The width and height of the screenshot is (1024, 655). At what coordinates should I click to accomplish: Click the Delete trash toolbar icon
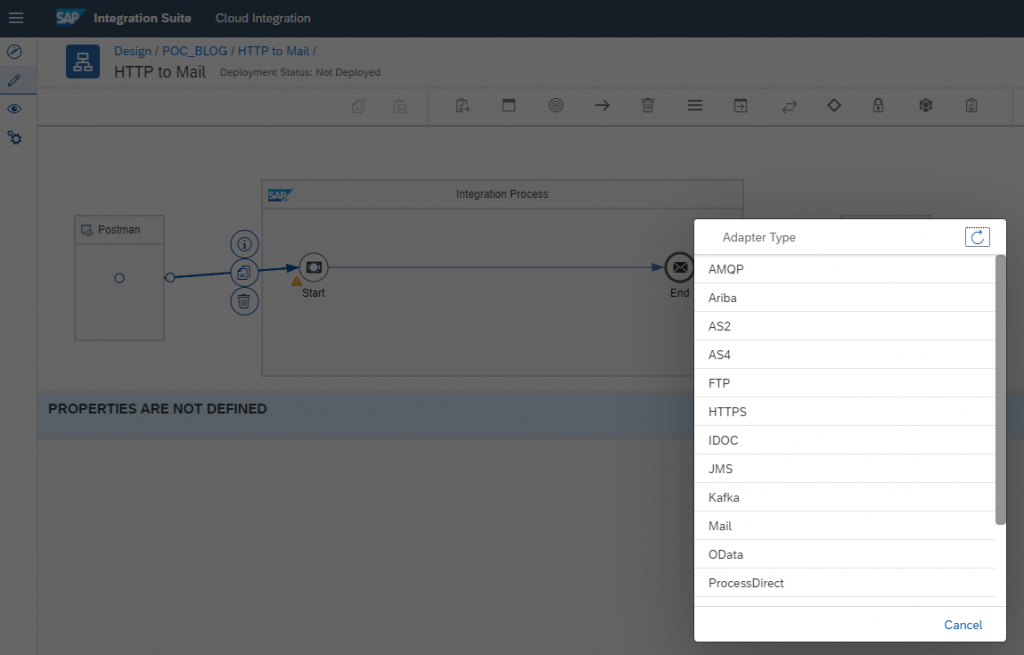(648, 105)
